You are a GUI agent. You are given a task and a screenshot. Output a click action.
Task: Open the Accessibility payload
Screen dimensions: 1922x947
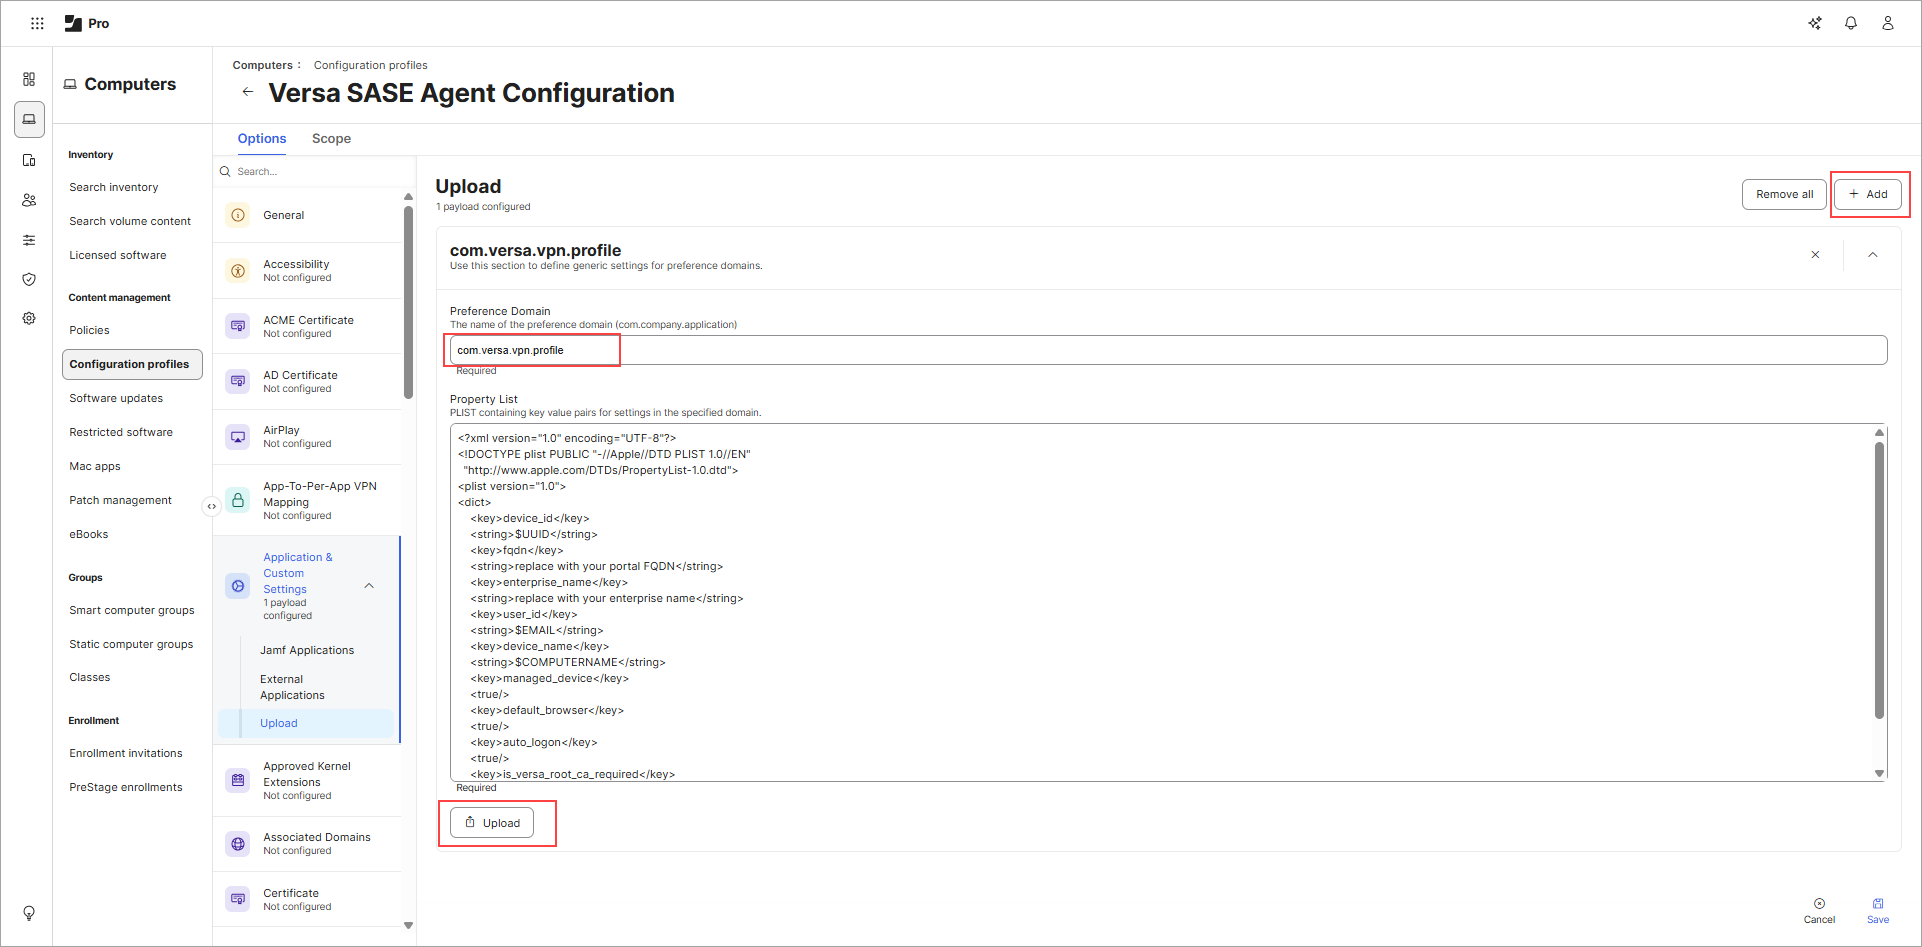[309, 270]
